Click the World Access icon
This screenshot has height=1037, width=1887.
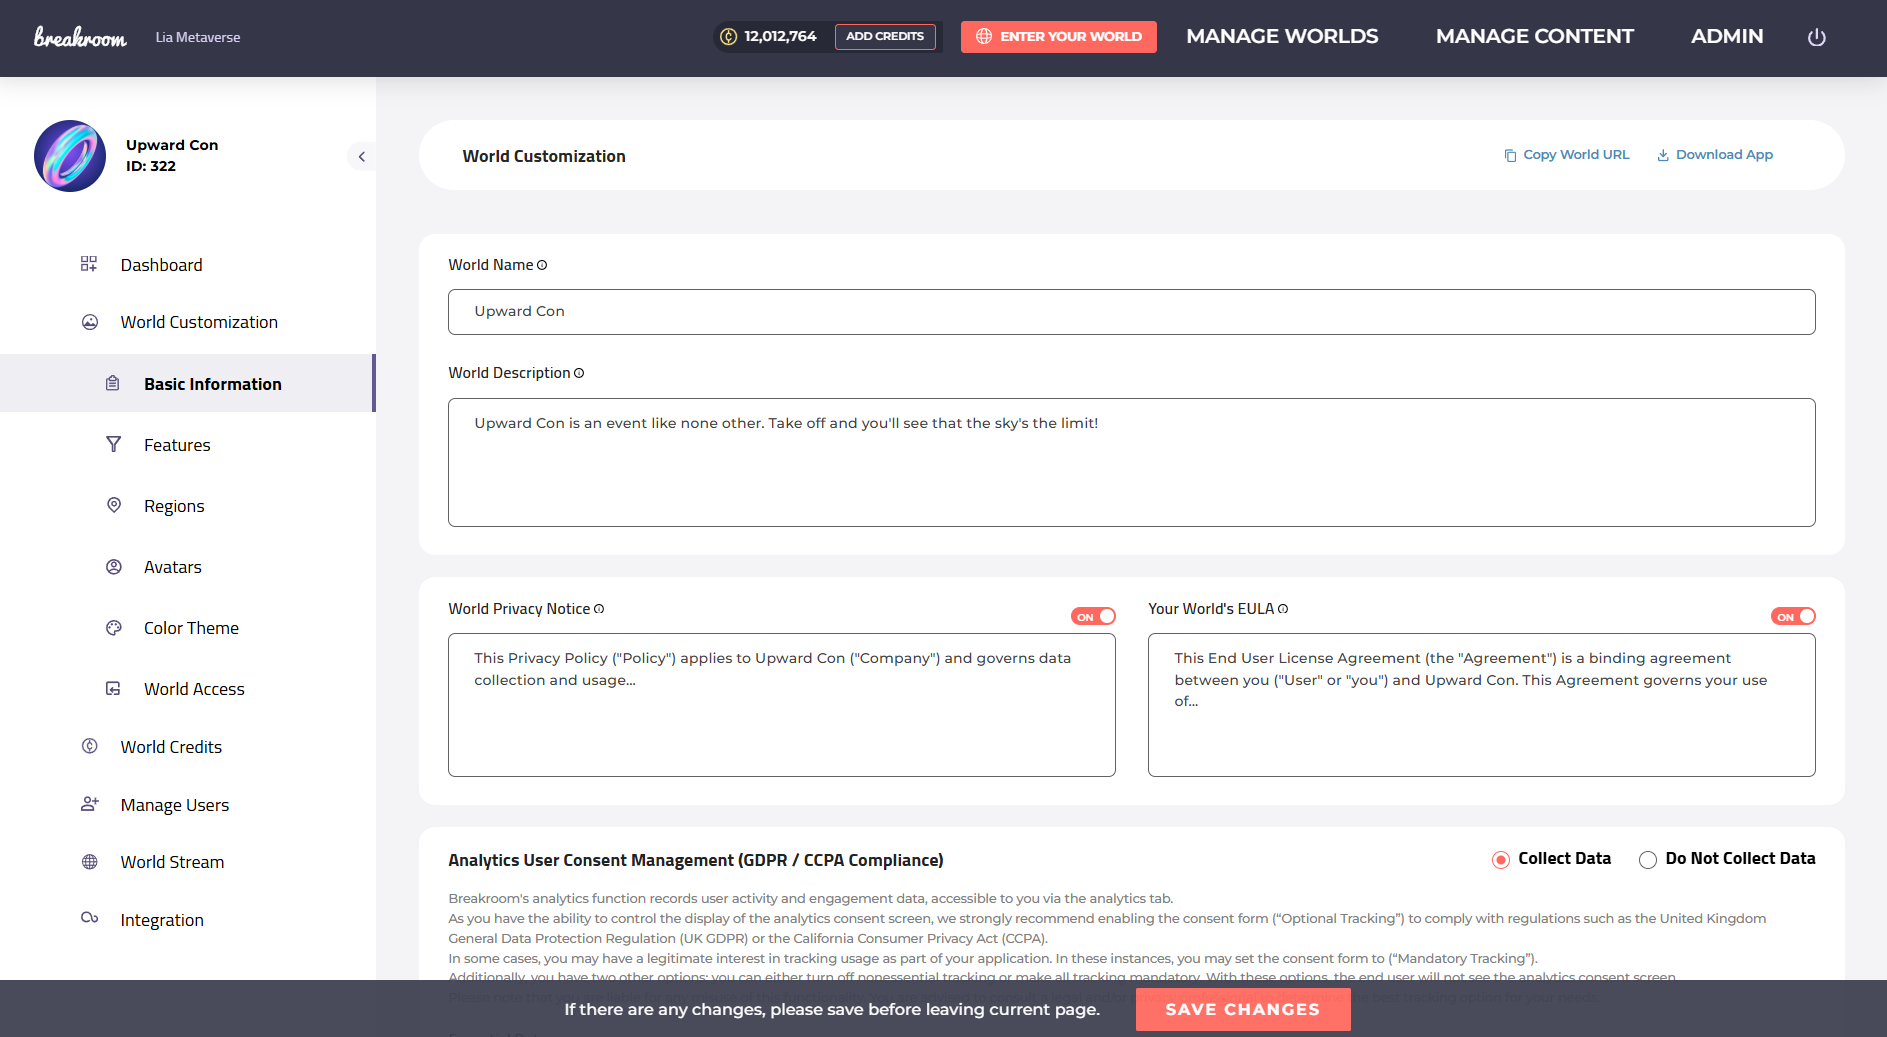(114, 688)
